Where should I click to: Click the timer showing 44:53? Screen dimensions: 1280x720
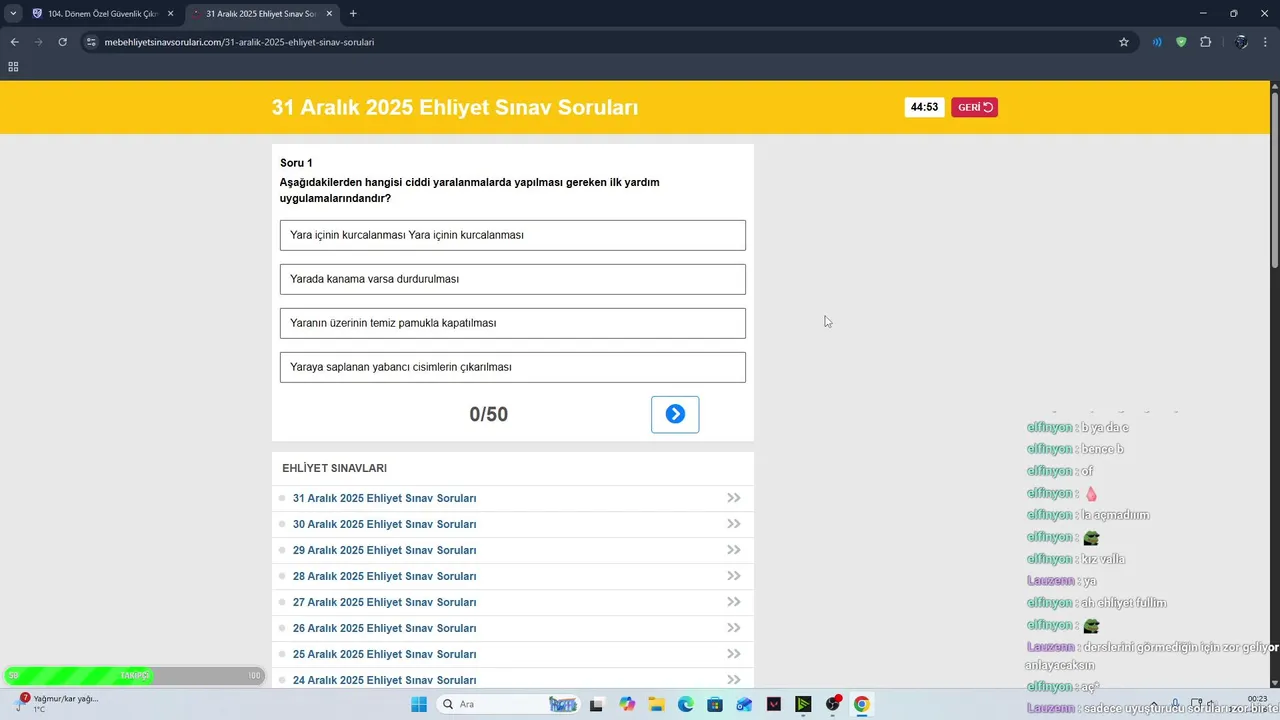[924, 107]
